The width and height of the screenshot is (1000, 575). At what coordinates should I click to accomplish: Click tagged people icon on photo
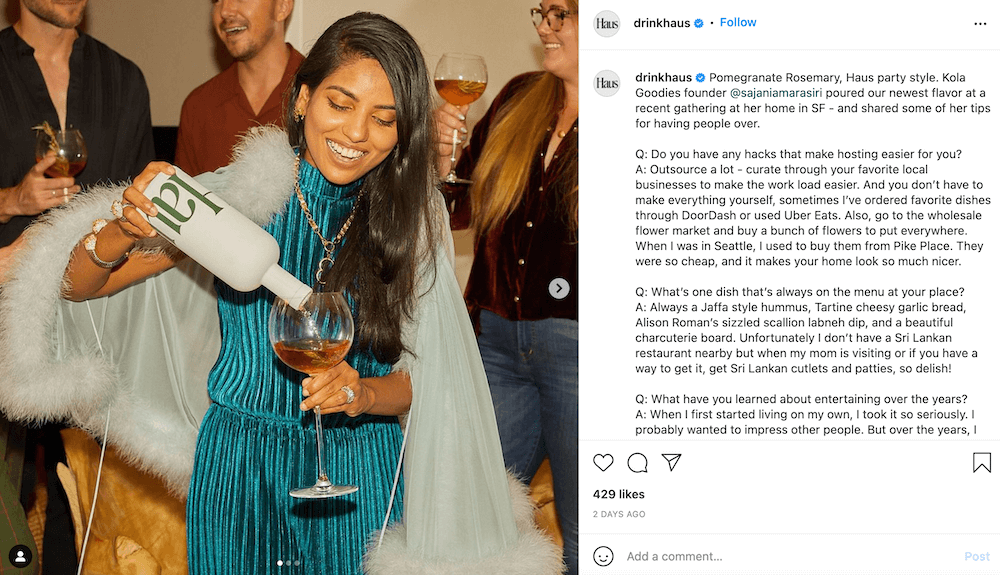(20, 555)
